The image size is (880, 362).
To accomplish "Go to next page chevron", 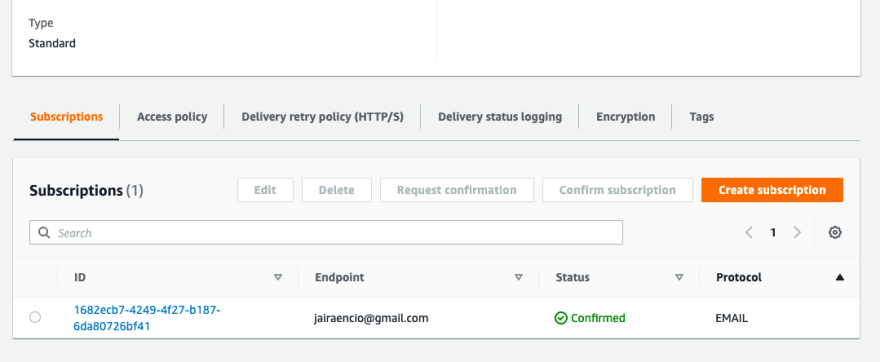I will (797, 232).
